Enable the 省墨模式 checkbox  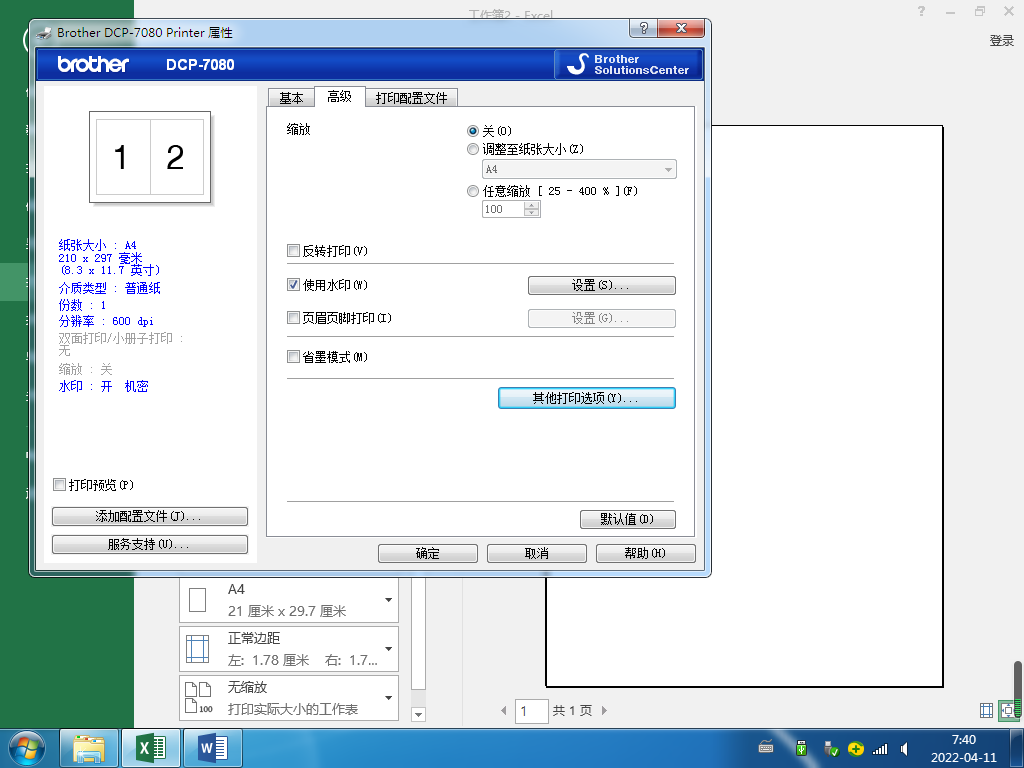294,357
